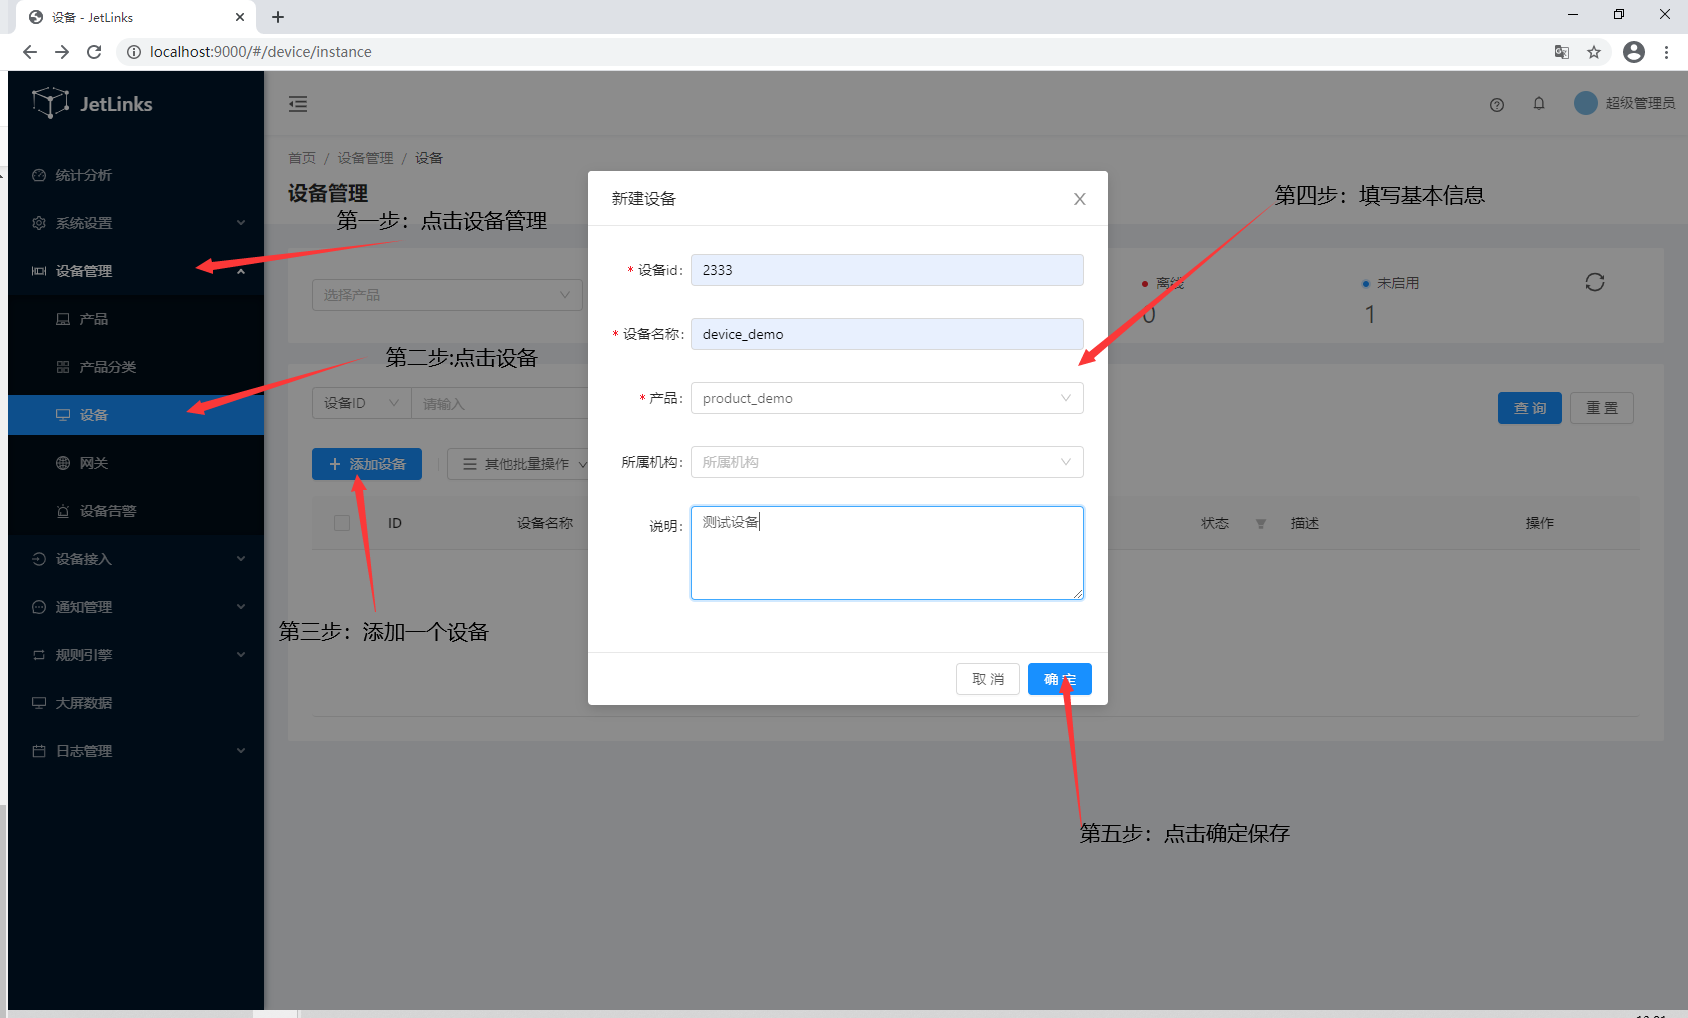
Task: Click the 添加设备 button
Action: [366, 464]
